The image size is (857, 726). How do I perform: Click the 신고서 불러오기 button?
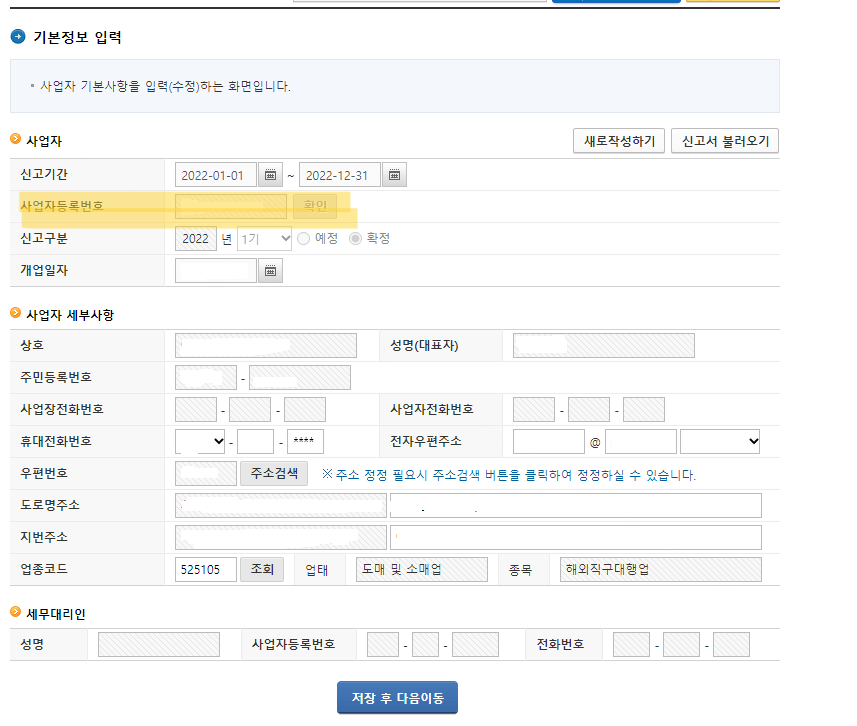[725, 141]
